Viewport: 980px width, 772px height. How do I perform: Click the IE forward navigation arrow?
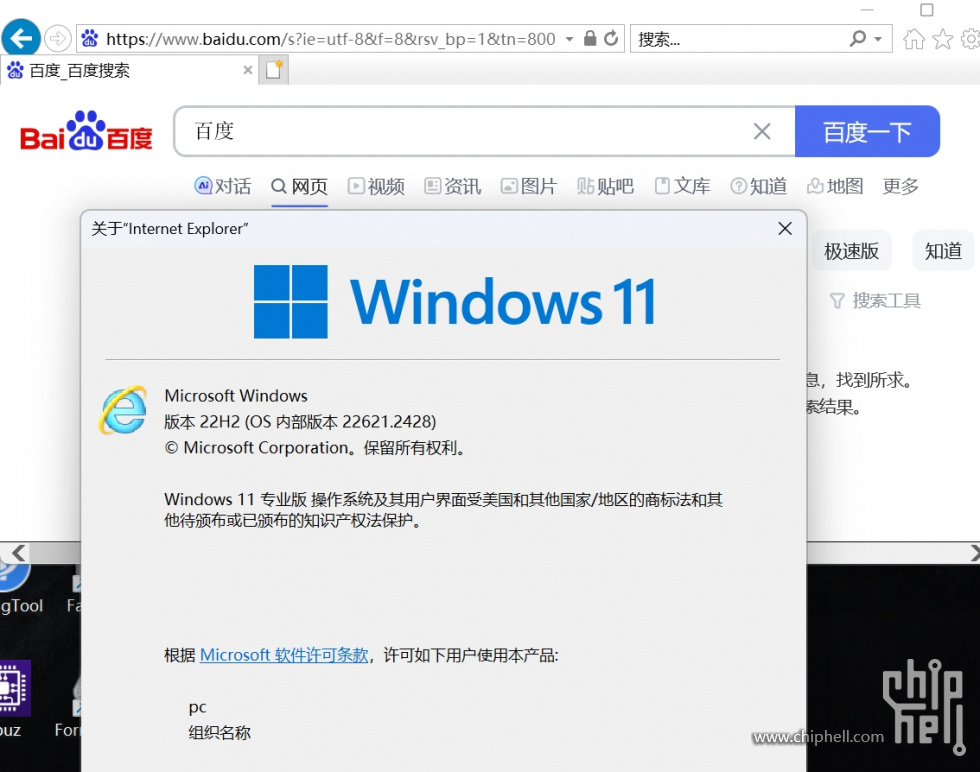[57, 39]
